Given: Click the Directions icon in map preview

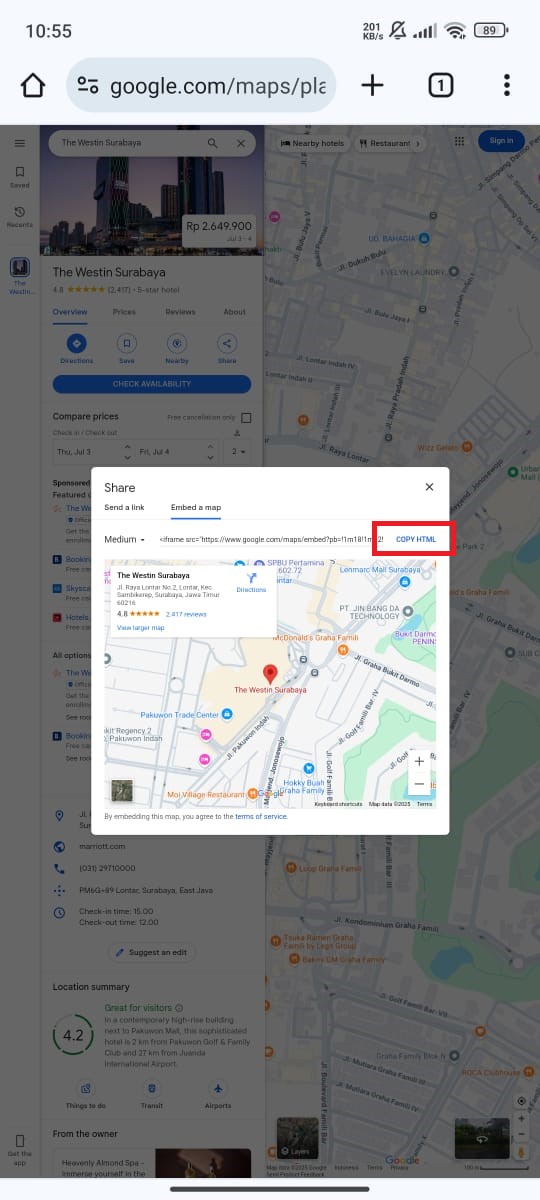Looking at the screenshot, I should coord(251,582).
